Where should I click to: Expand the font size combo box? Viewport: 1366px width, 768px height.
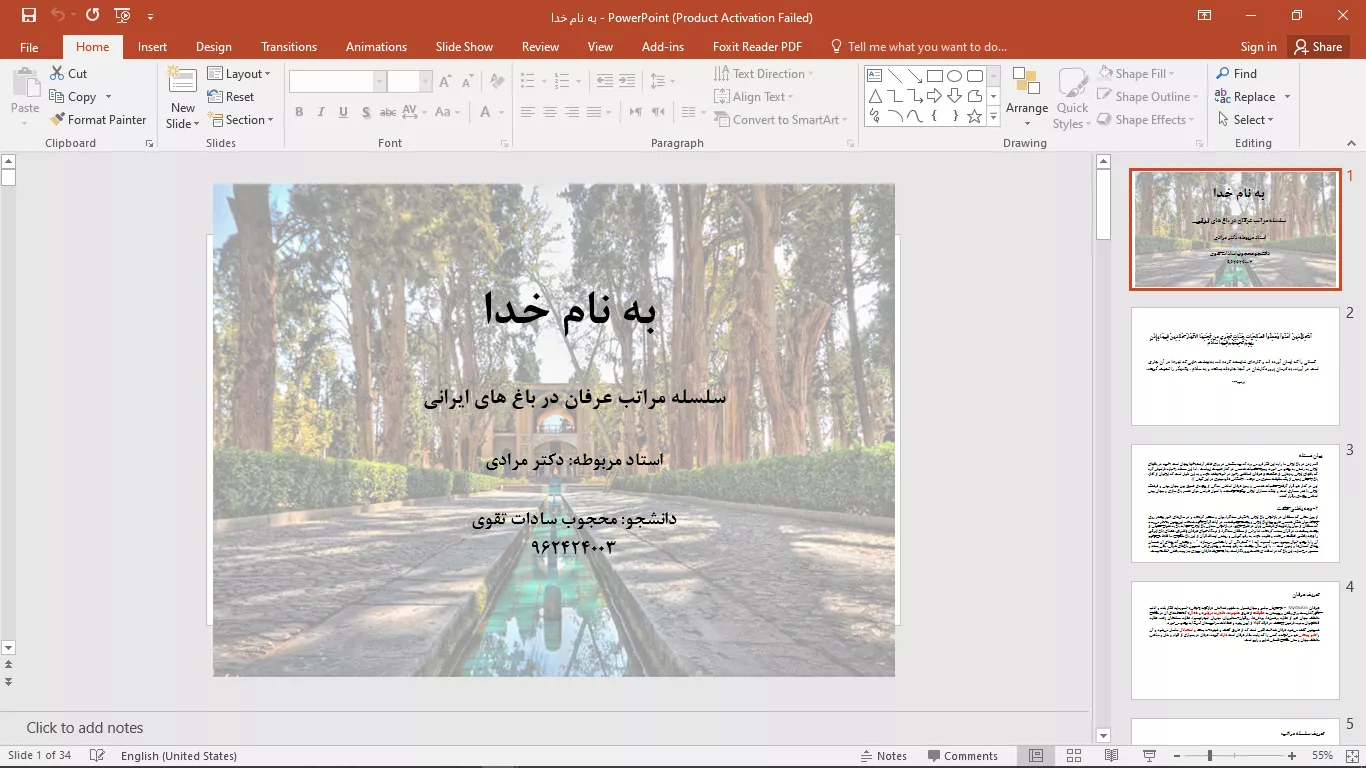pyautogui.click(x=426, y=82)
